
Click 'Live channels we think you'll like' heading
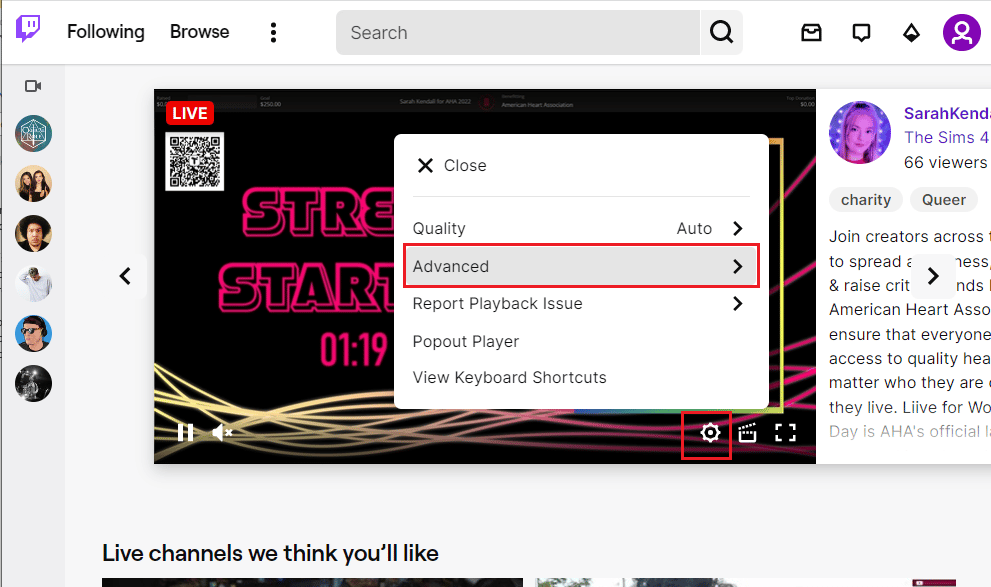[270, 553]
